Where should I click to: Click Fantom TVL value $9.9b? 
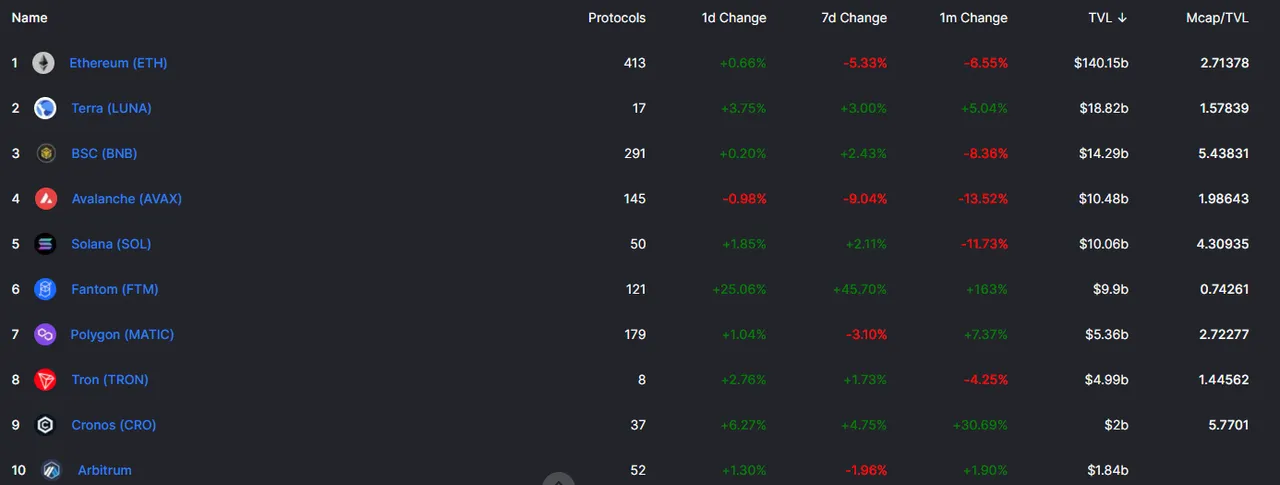1111,289
